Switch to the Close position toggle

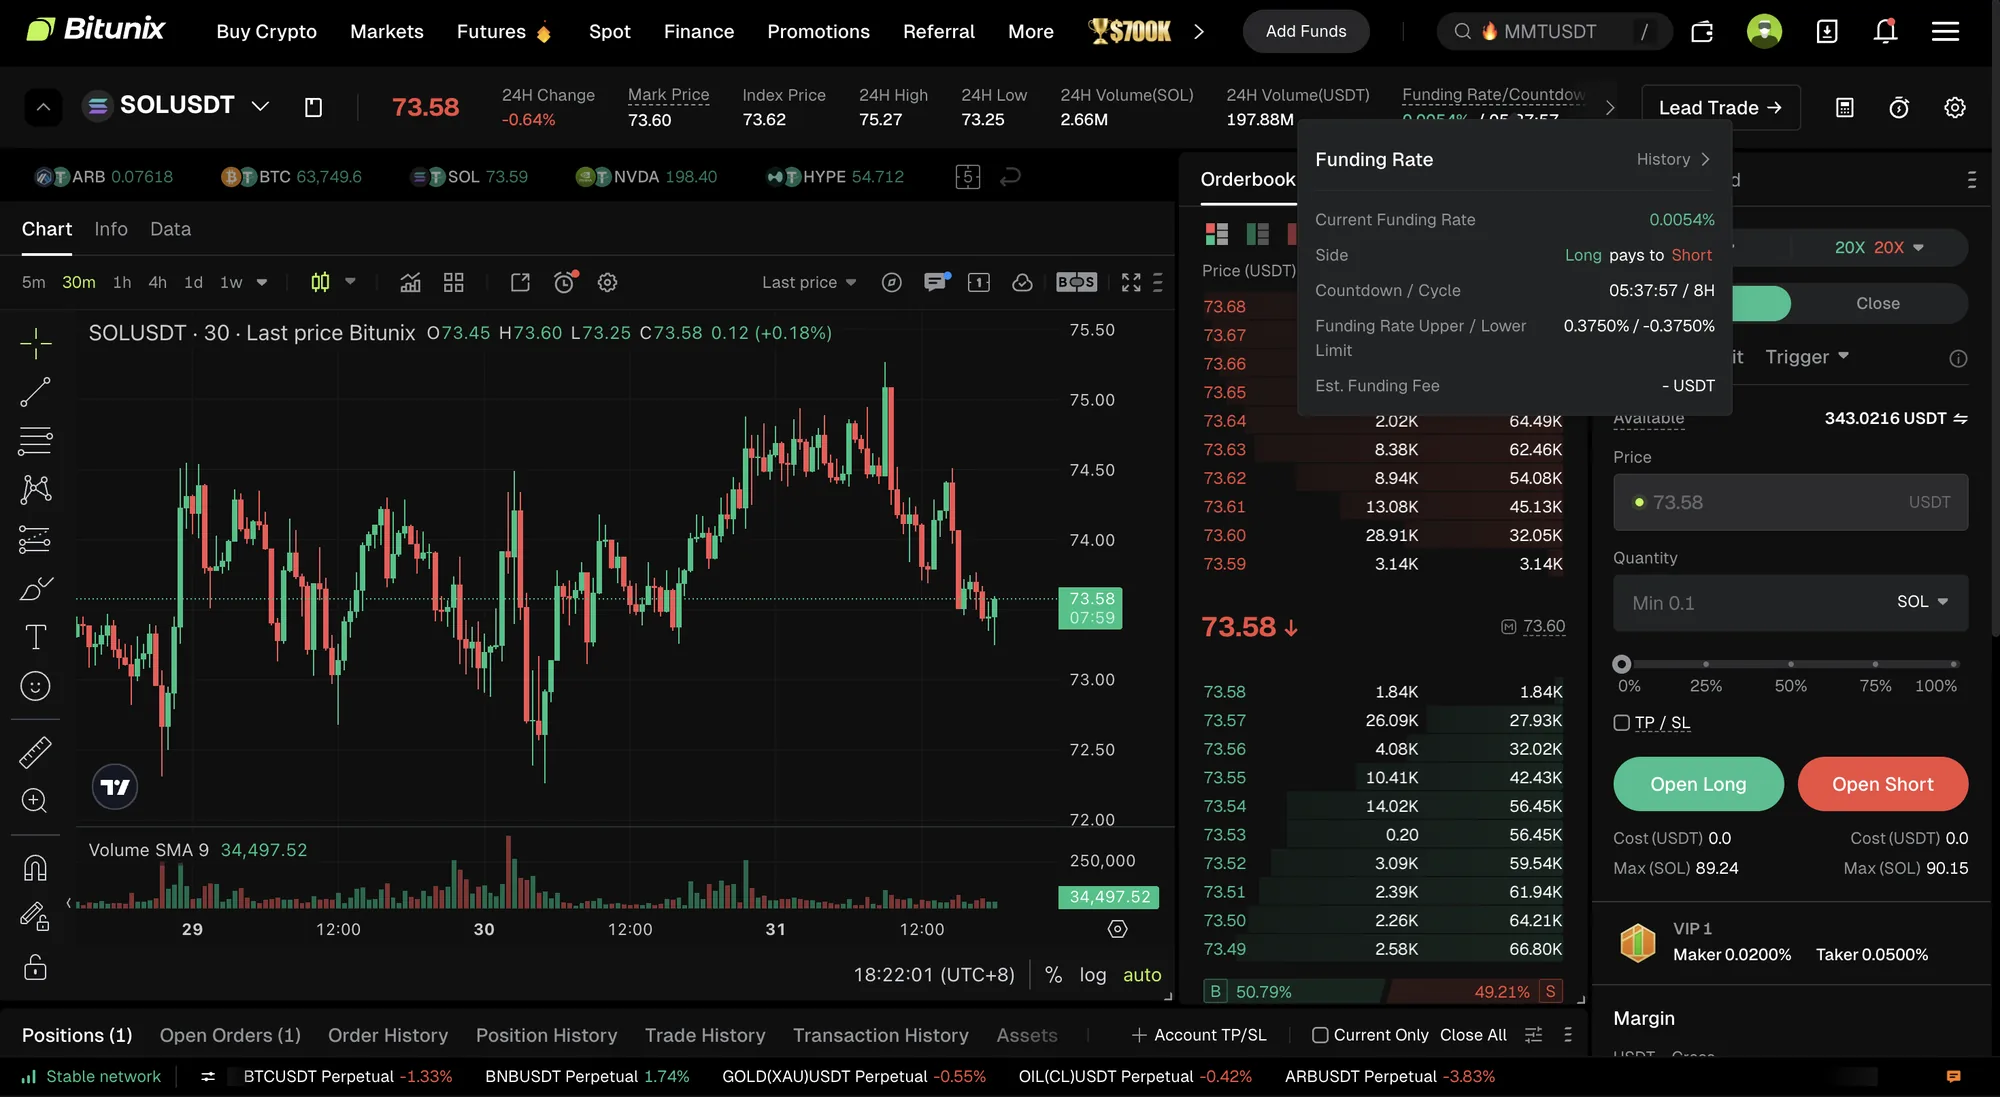[x=1877, y=304]
